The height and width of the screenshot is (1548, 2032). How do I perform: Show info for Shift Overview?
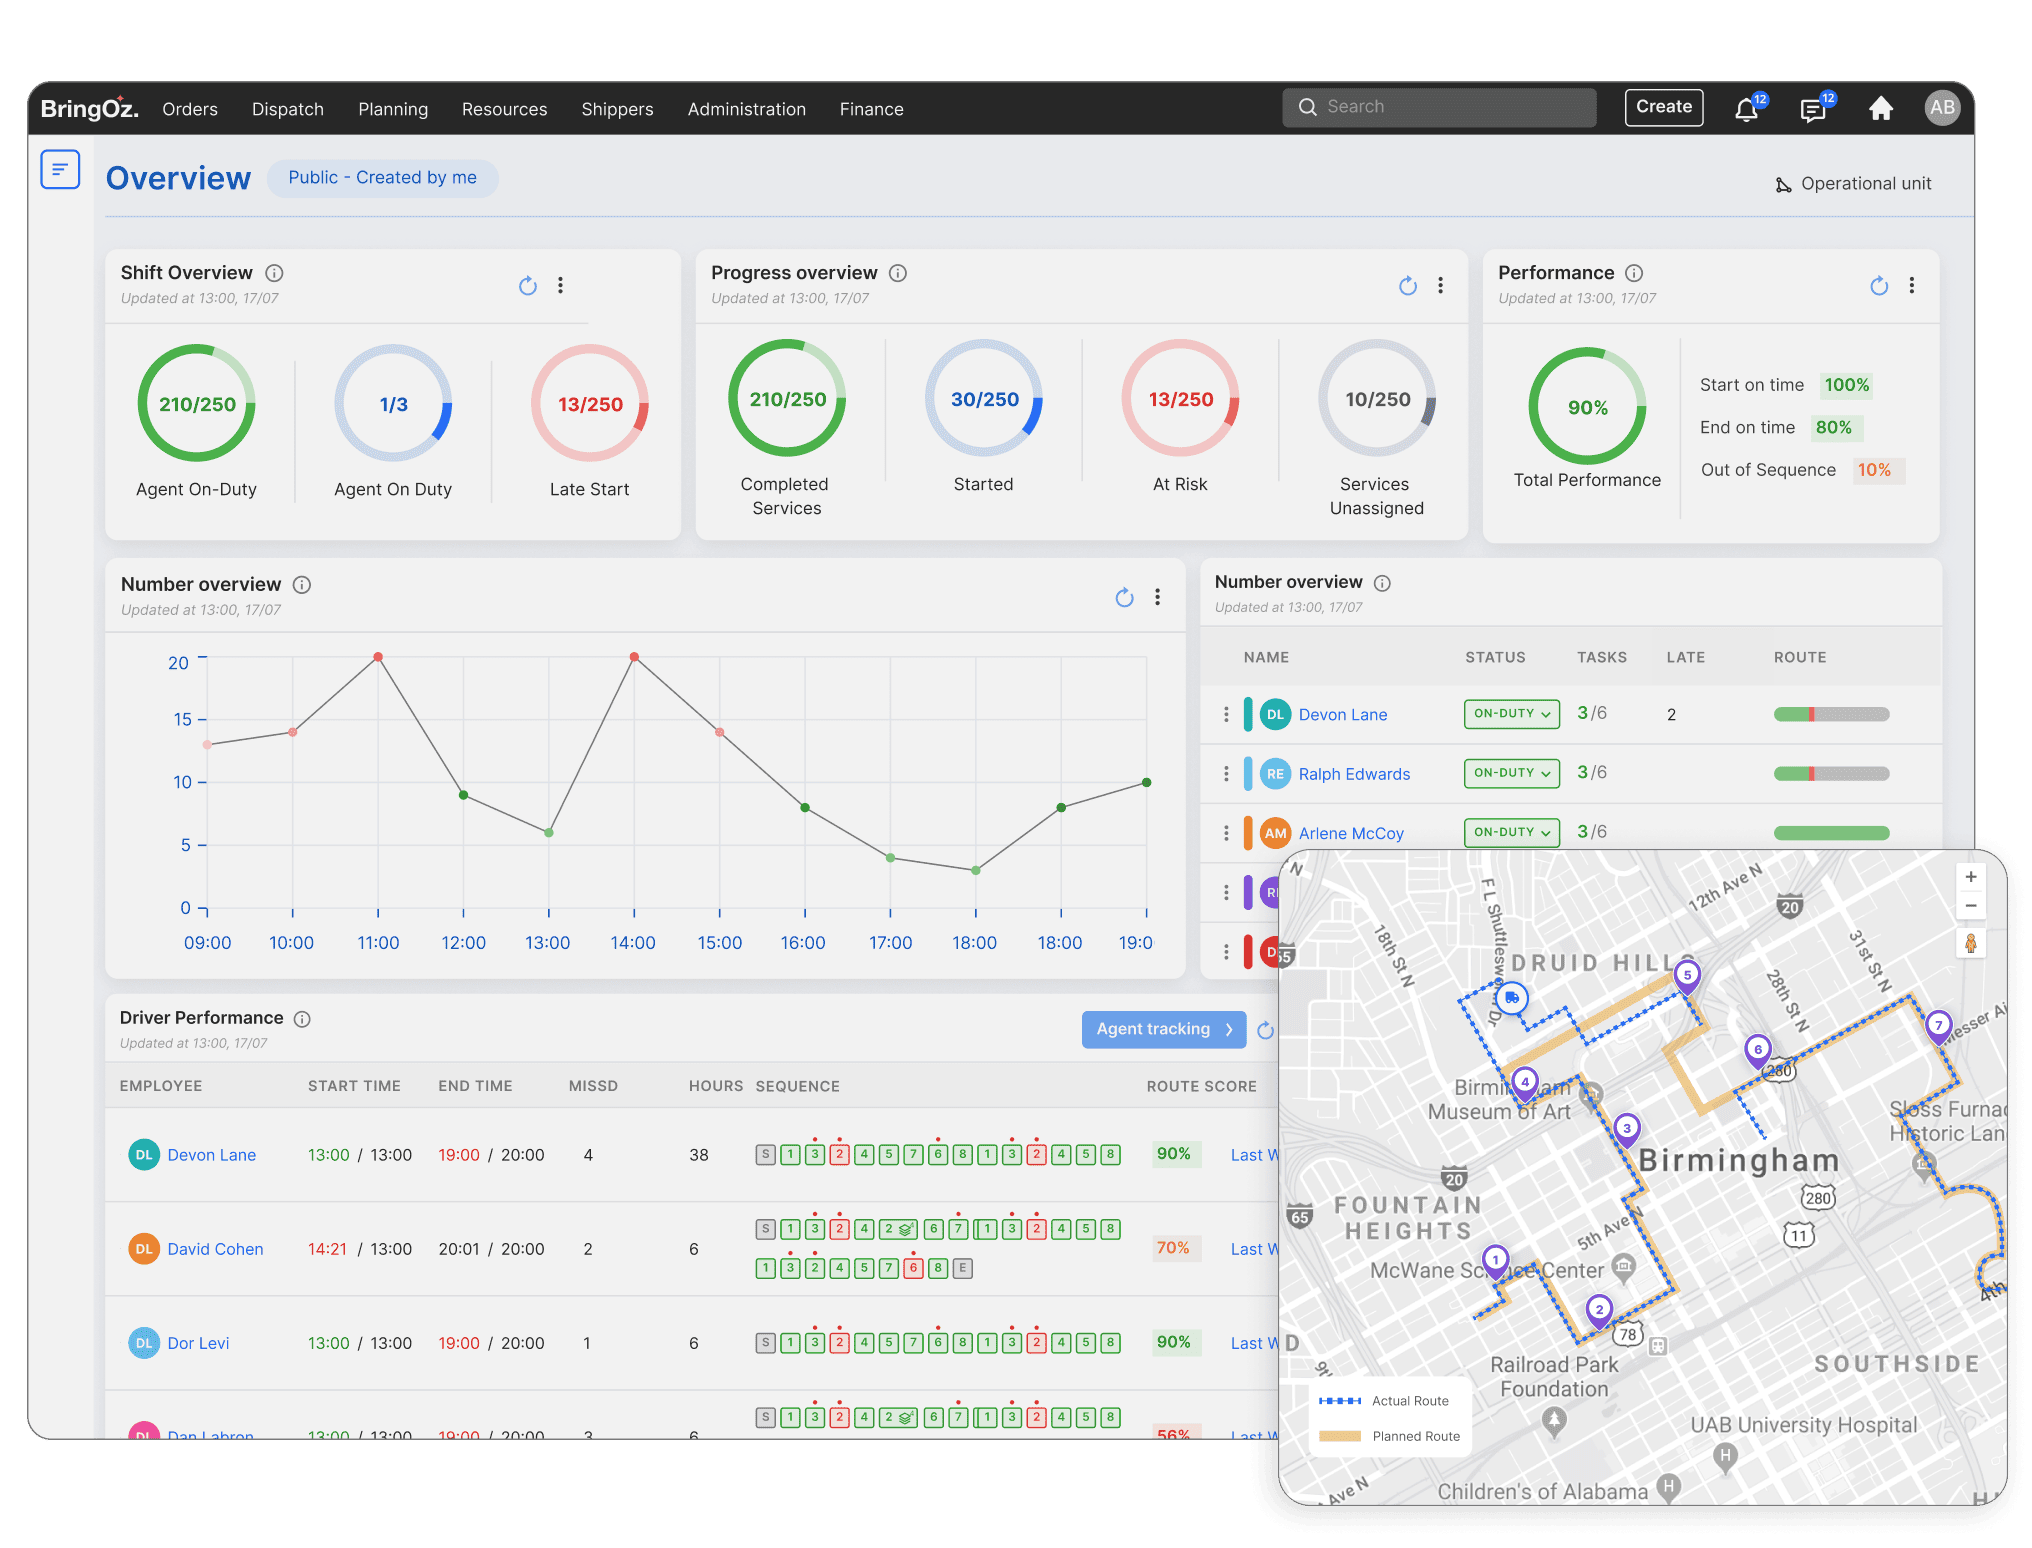pos(274,273)
